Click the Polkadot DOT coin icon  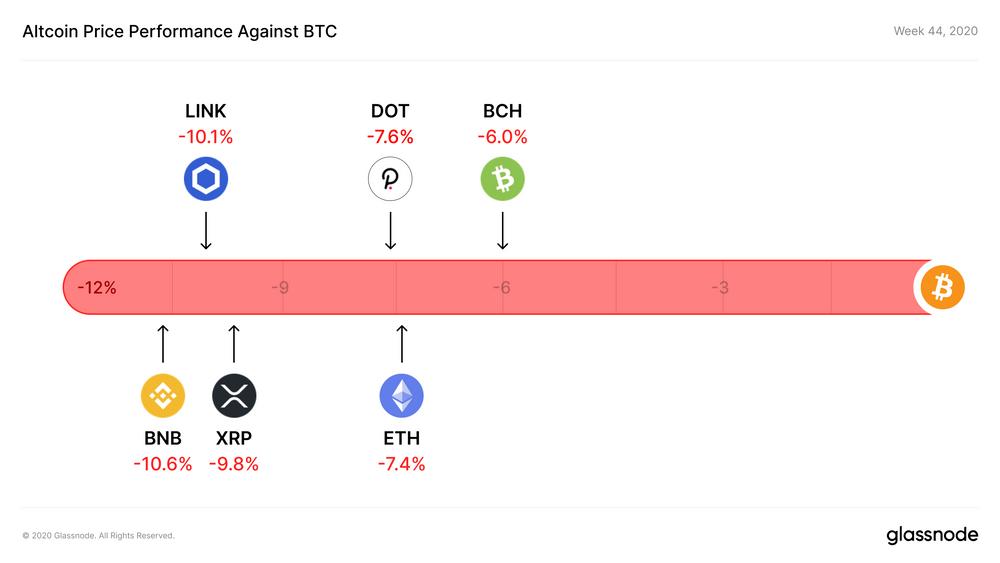390,180
